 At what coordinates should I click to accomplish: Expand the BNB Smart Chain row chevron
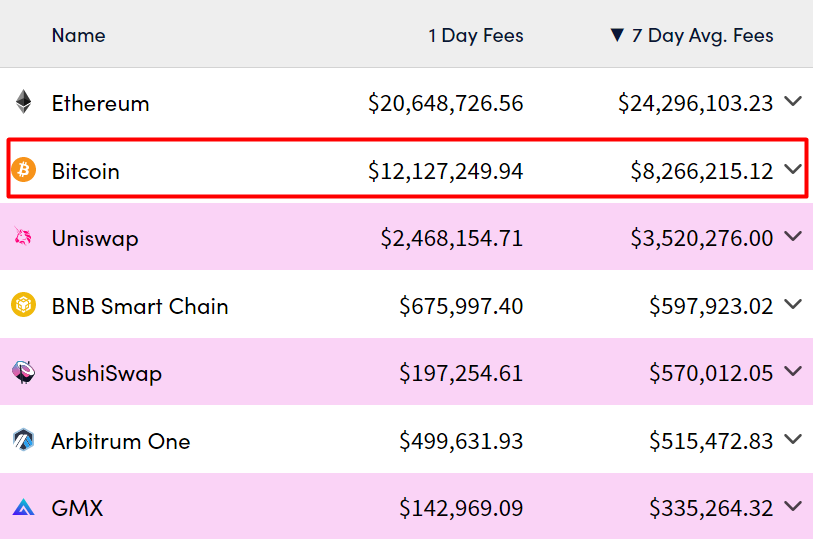tap(793, 305)
